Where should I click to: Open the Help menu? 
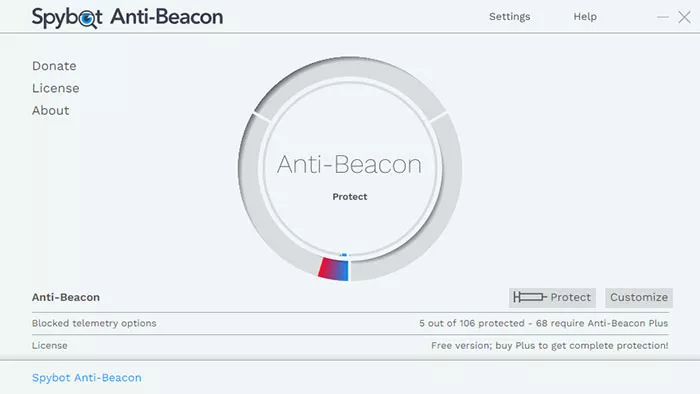click(585, 17)
